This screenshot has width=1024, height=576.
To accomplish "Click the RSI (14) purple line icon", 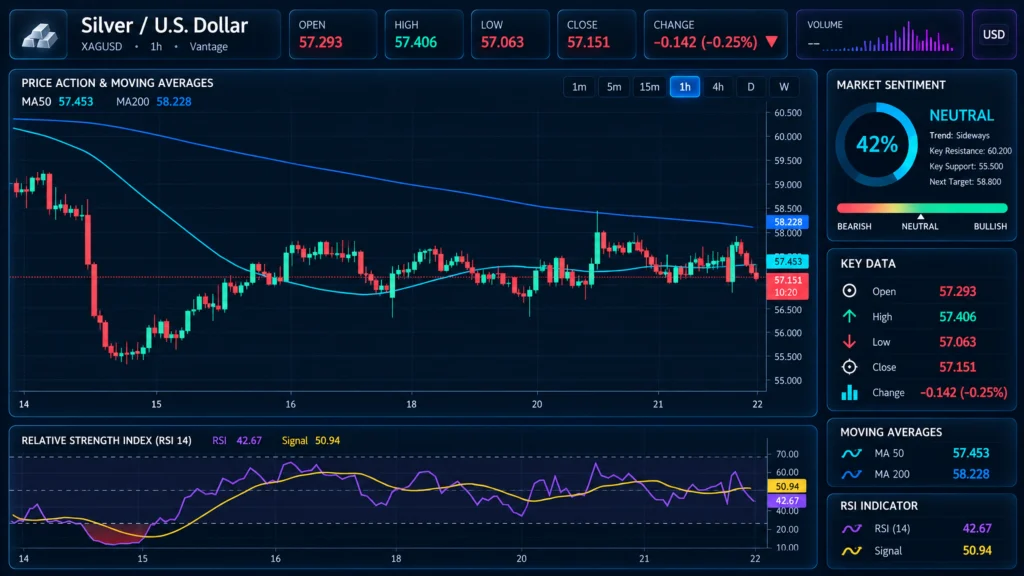I will 852,528.
